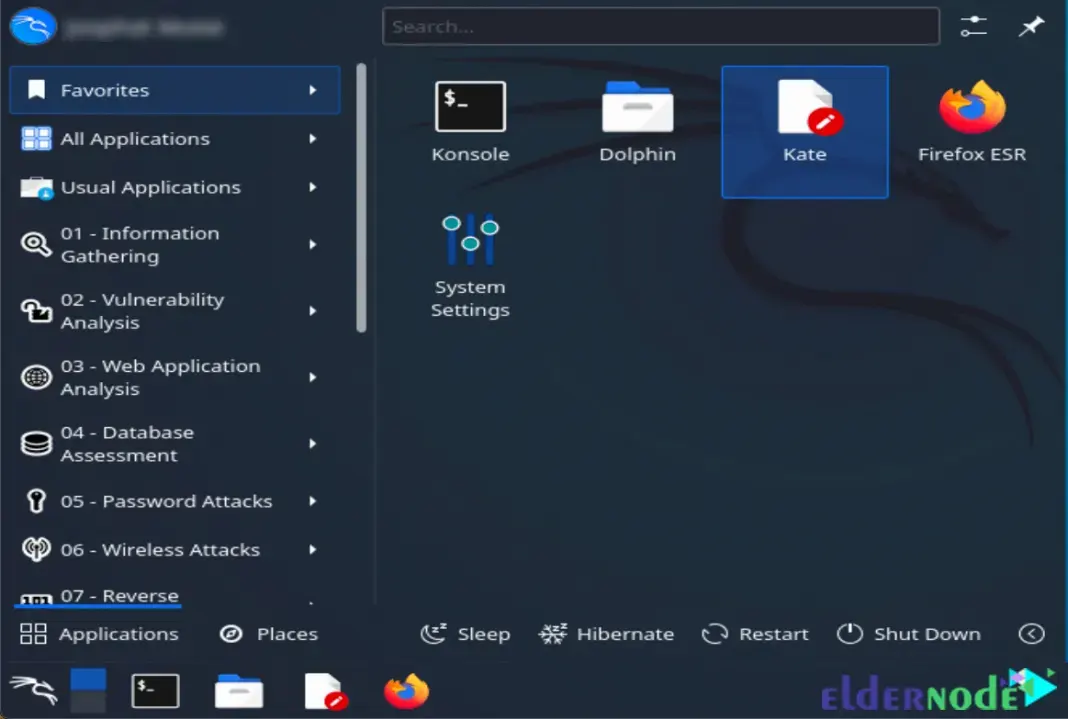
Task: Expand the Web Application Analysis submenu arrow
Action: click(x=313, y=377)
